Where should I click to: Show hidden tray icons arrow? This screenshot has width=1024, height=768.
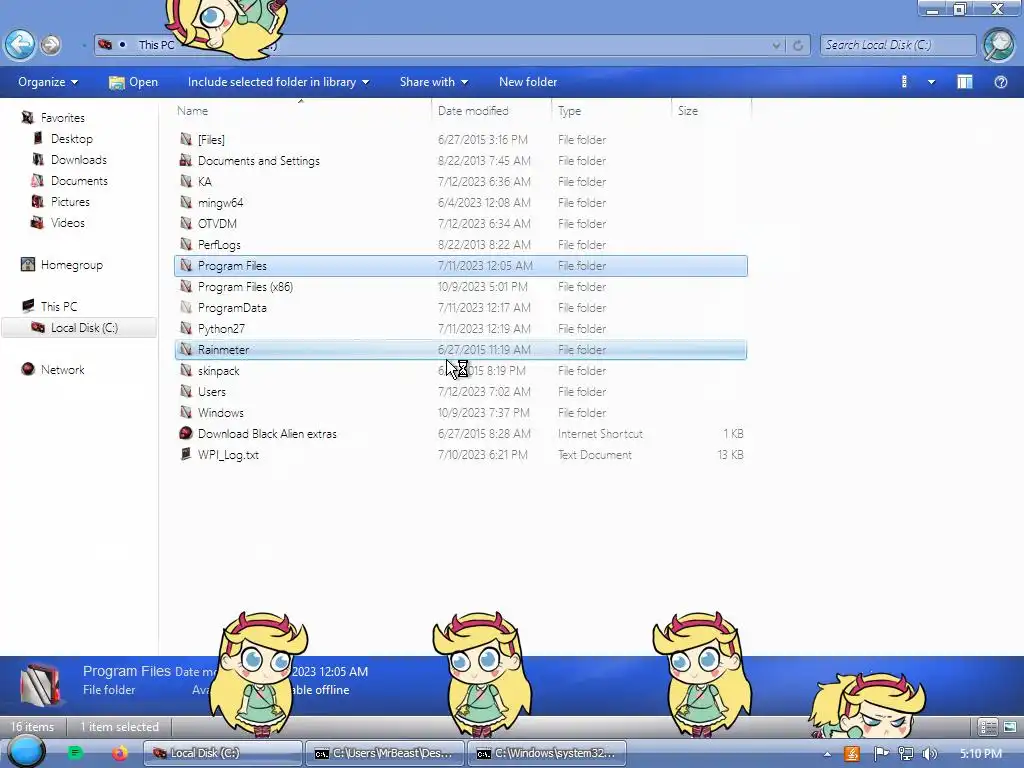827,754
